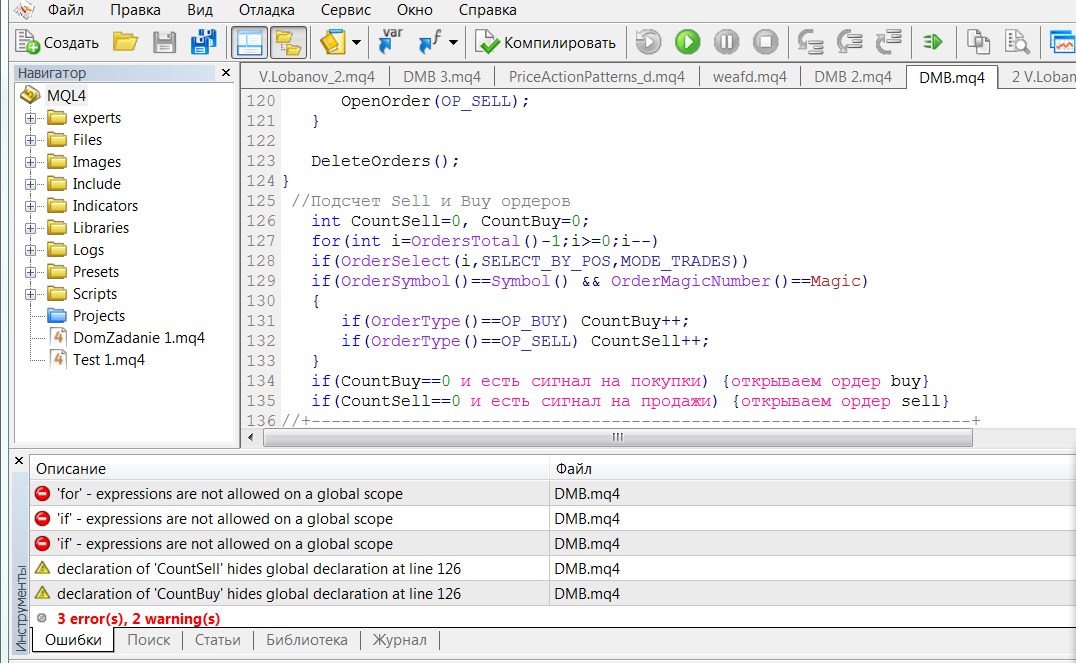
Task: Start debugging with the green play button
Action: tap(687, 43)
